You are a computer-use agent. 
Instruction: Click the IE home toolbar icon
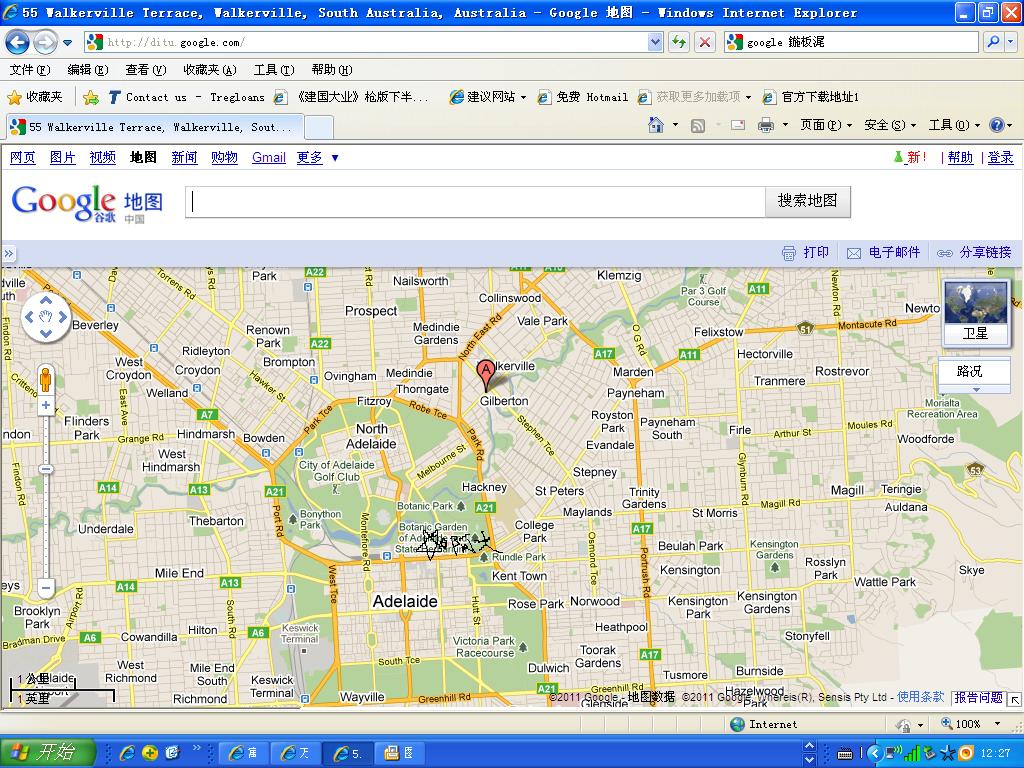[x=656, y=125]
